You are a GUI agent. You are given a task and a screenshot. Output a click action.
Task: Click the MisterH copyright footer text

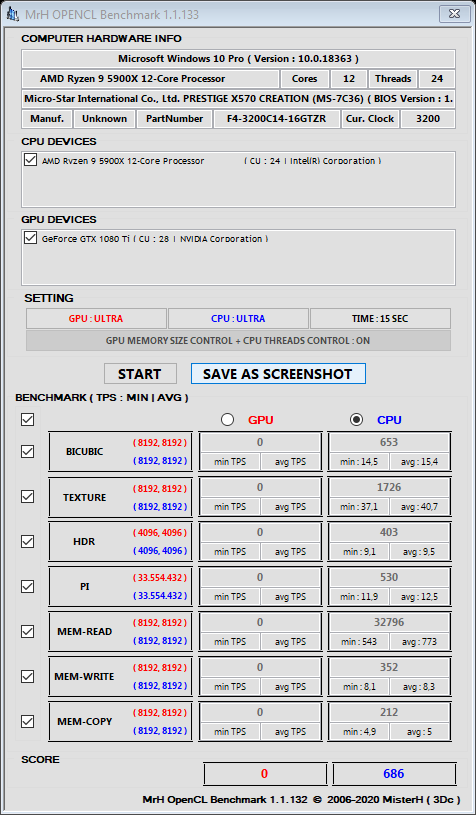click(301, 799)
